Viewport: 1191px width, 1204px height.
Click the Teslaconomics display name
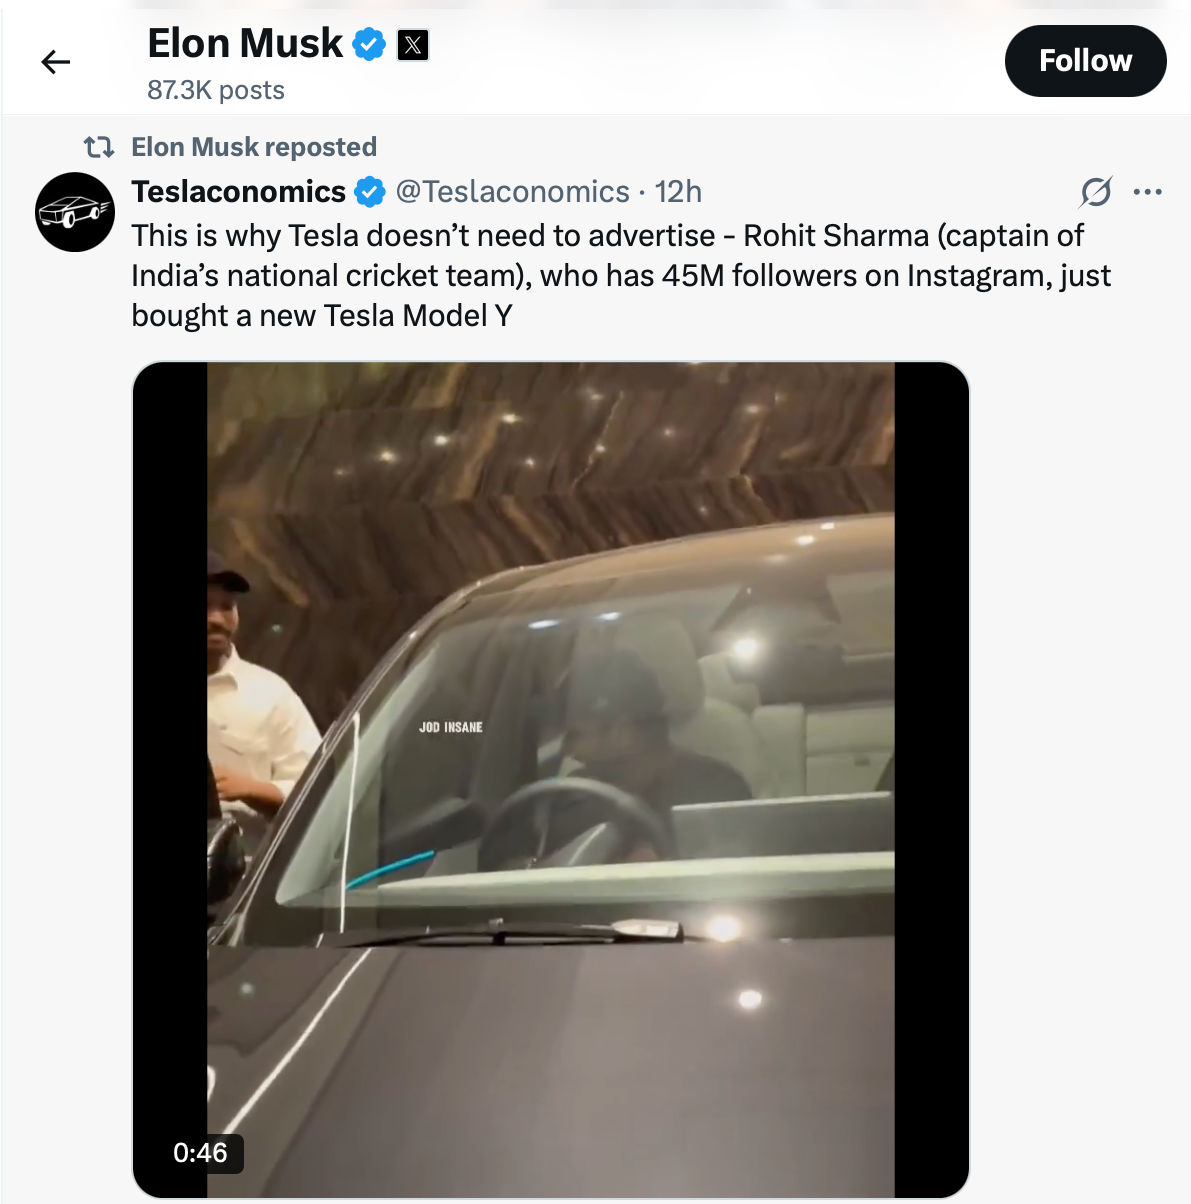(x=238, y=191)
